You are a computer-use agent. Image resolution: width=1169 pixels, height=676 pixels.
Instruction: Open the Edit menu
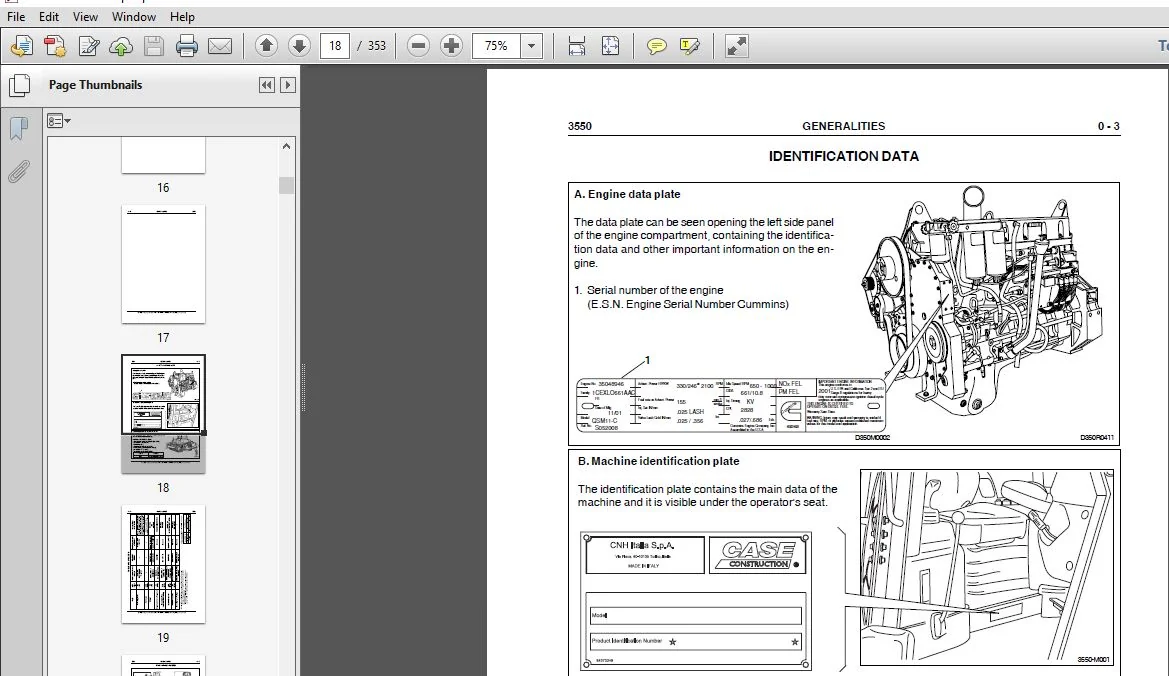pyautogui.click(x=48, y=16)
